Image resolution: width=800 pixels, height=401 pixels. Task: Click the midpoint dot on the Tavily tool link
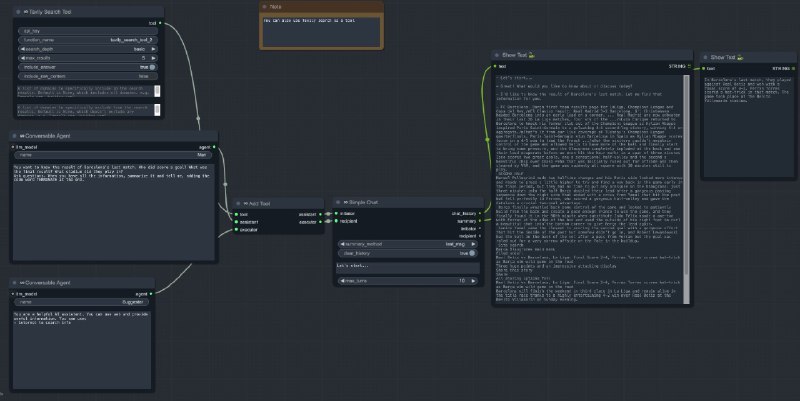coord(198,118)
